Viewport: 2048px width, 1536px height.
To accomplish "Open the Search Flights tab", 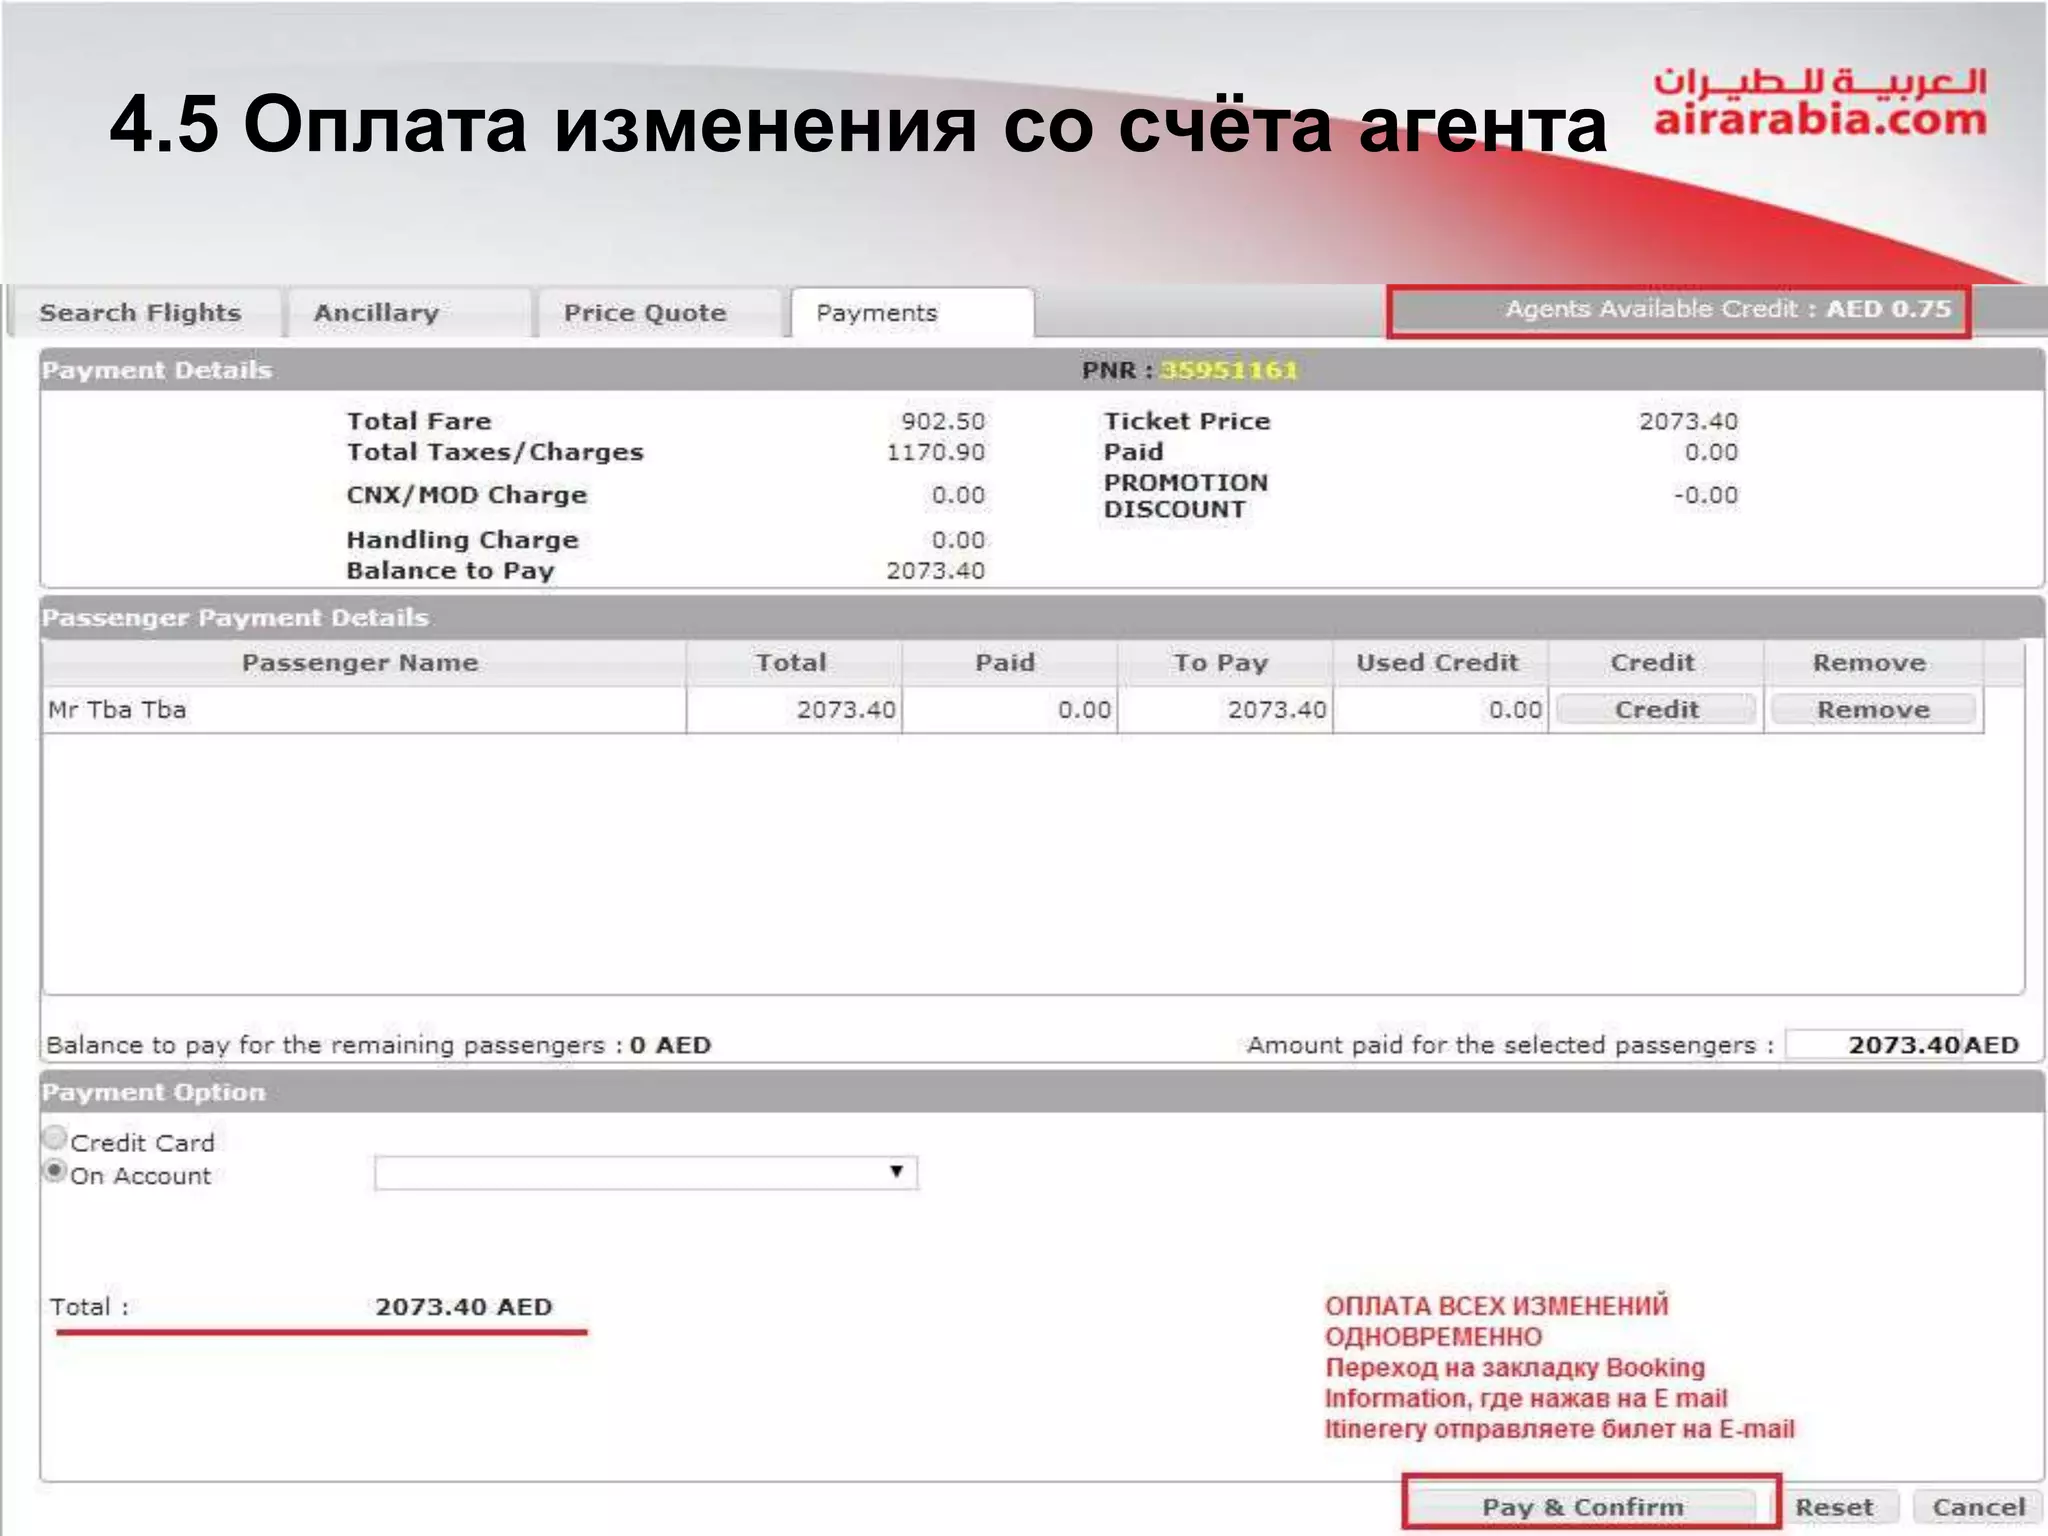I will click(x=141, y=313).
